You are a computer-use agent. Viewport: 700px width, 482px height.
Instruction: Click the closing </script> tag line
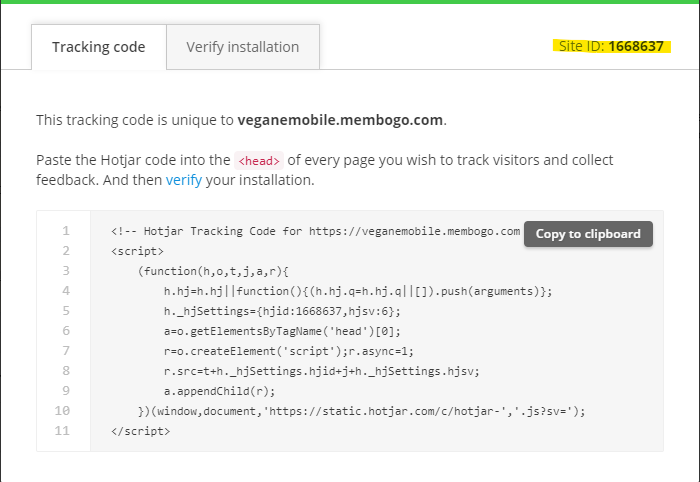(x=141, y=431)
